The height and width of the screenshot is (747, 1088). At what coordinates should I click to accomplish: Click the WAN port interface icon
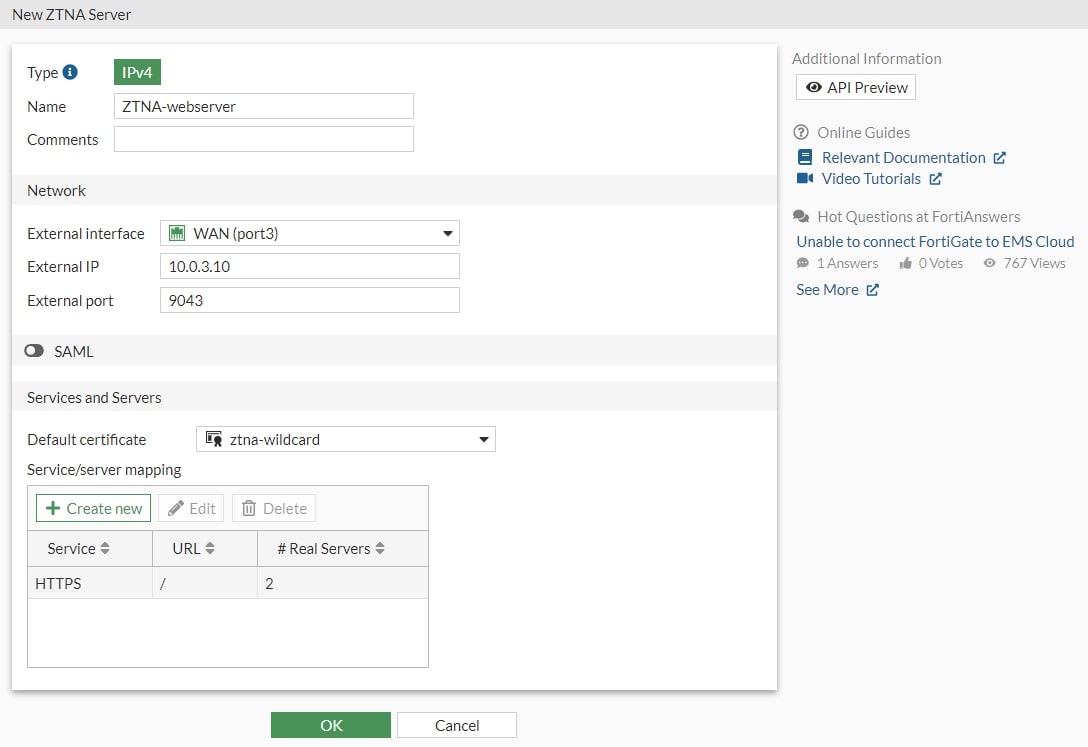click(x=178, y=234)
